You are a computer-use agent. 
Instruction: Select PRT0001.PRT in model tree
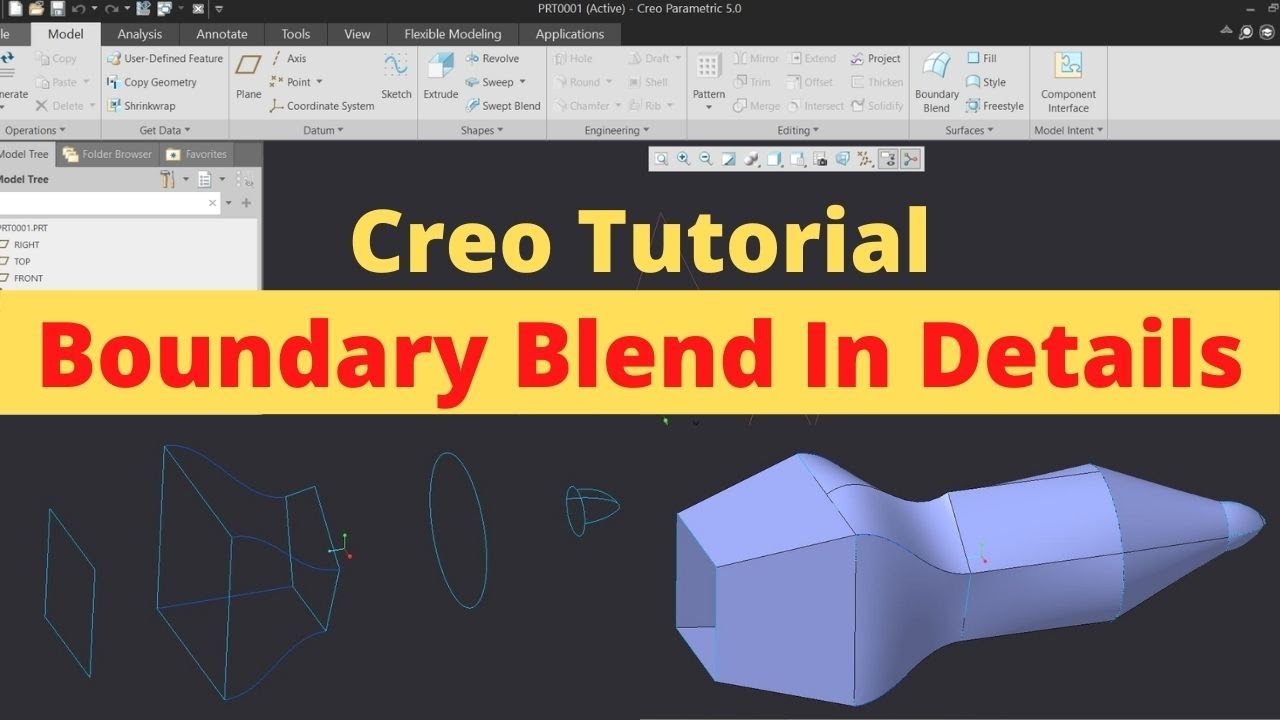[x=24, y=228]
